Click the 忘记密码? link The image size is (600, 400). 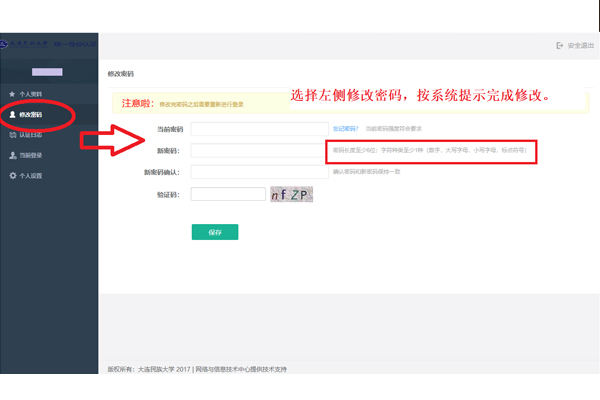(344, 129)
